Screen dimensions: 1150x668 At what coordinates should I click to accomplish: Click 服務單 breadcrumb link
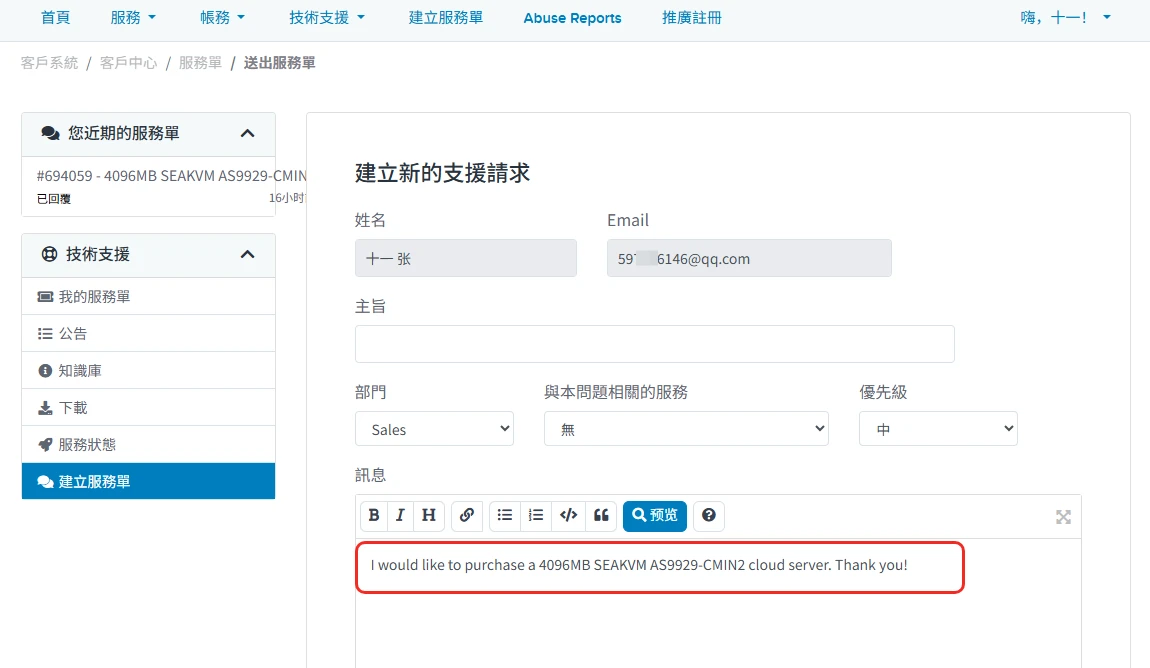pos(200,63)
